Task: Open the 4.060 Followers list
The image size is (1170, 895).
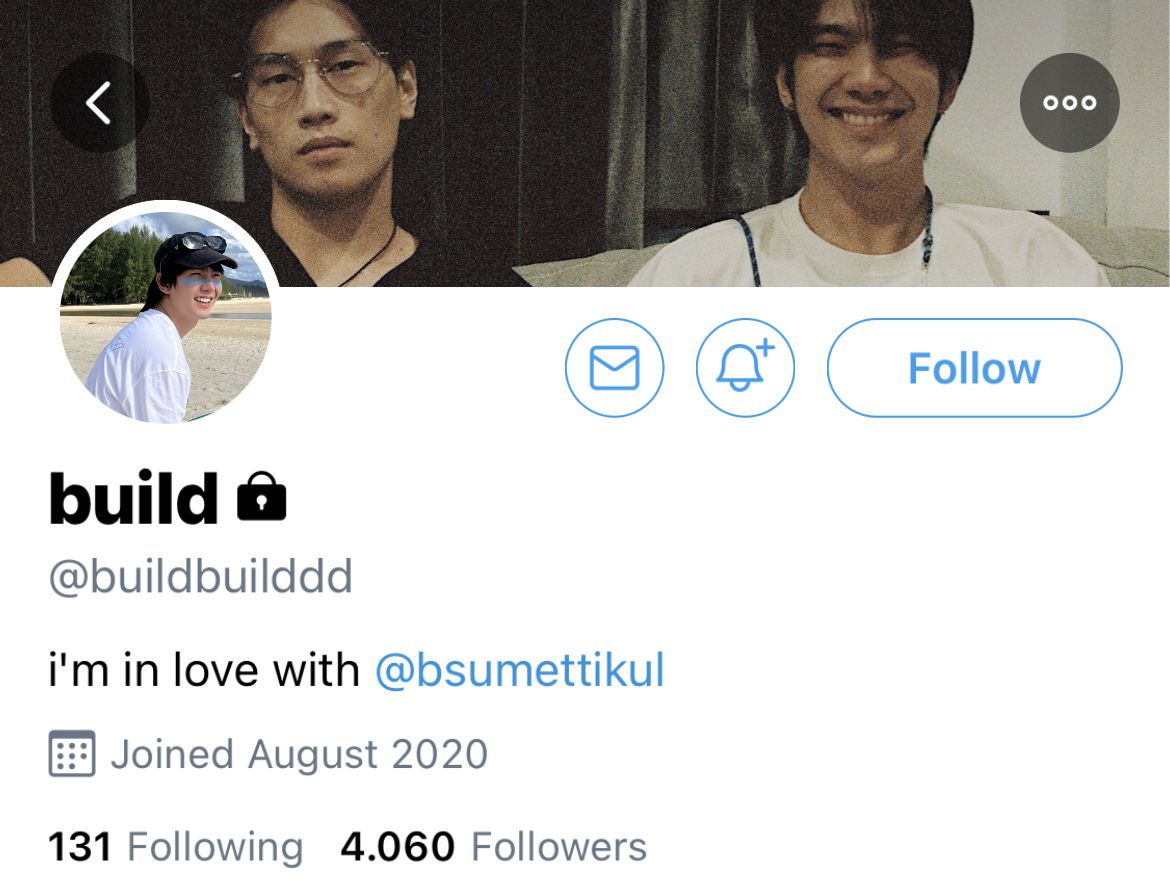Action: pyautogui.click(x=493, y=846)
